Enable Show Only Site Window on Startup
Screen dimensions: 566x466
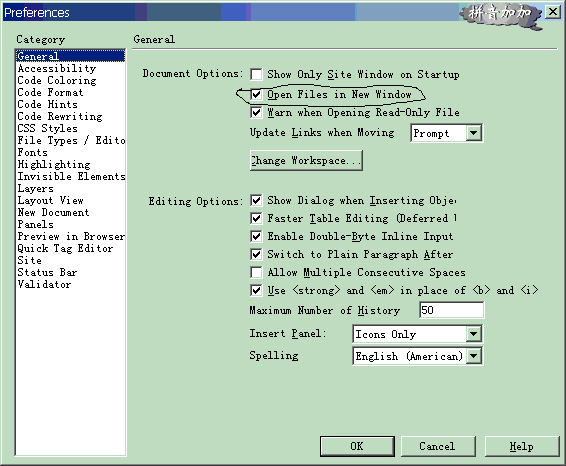(256, 74)
